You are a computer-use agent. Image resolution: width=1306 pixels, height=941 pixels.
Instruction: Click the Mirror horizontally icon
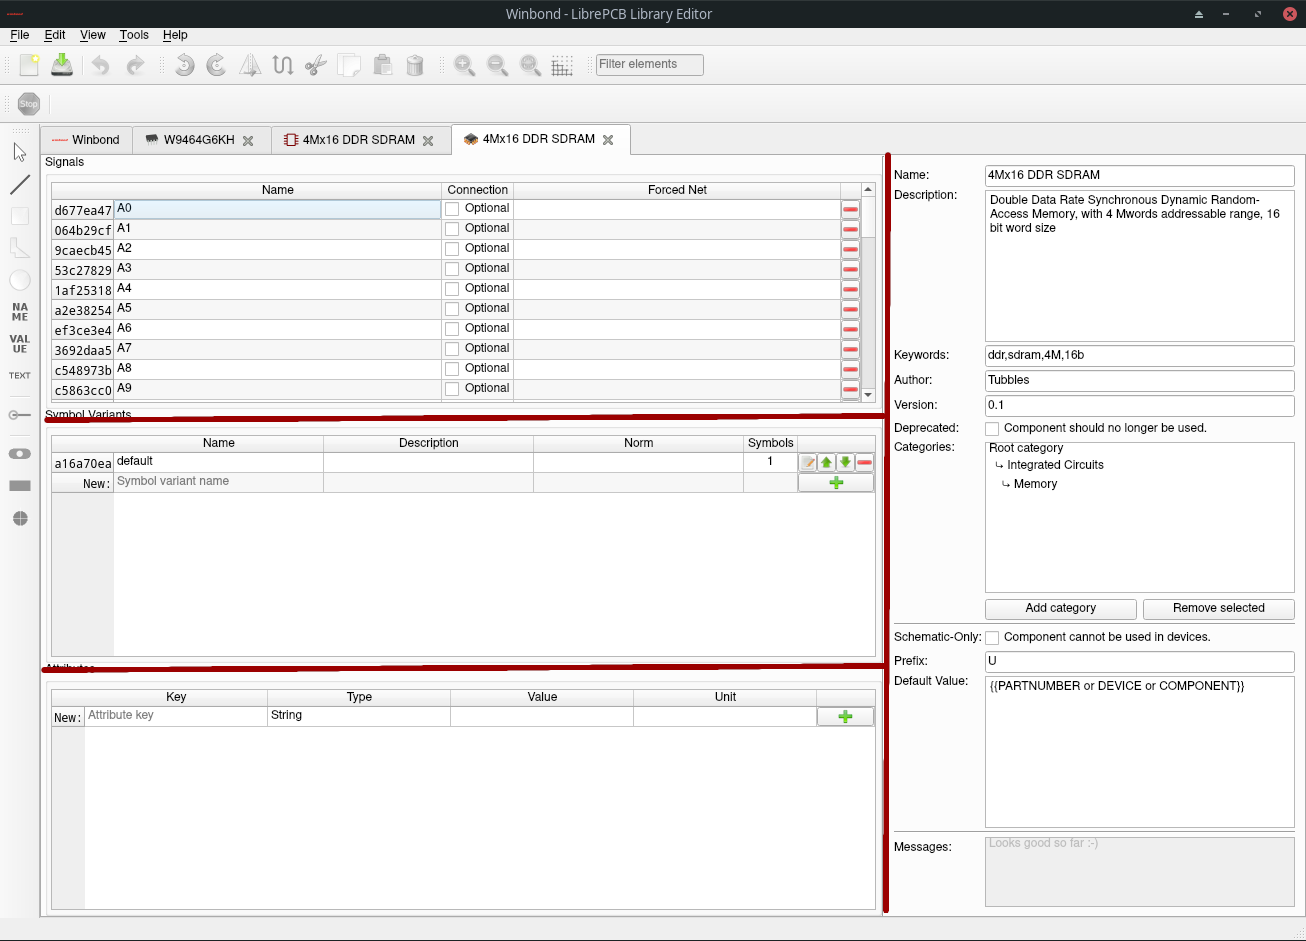tap(250, 66)
